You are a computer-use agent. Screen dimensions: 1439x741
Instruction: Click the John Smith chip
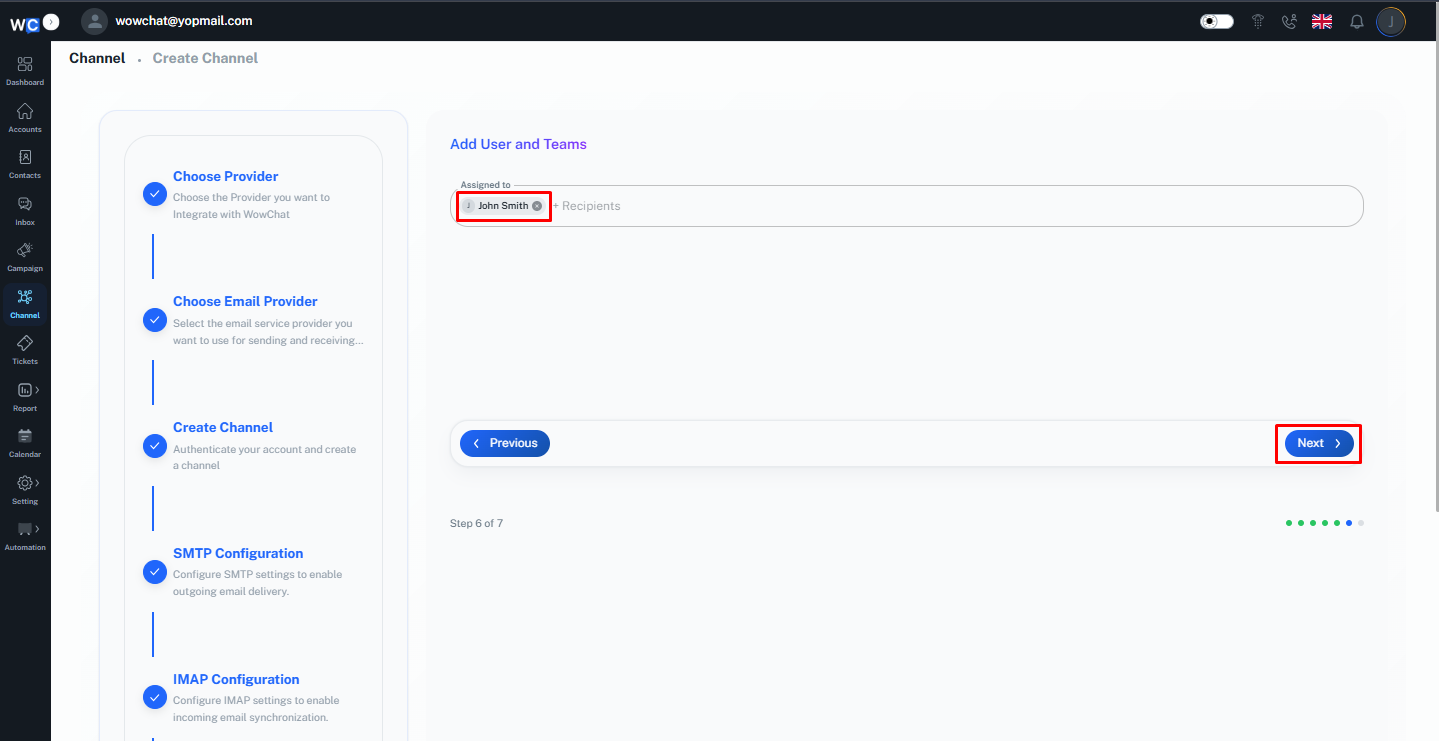pyautogui.click(x=503, y=206)
